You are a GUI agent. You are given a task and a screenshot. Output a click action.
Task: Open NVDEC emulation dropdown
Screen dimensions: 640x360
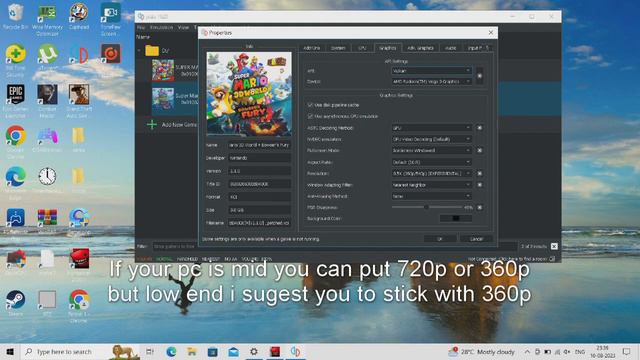(431, 139)
